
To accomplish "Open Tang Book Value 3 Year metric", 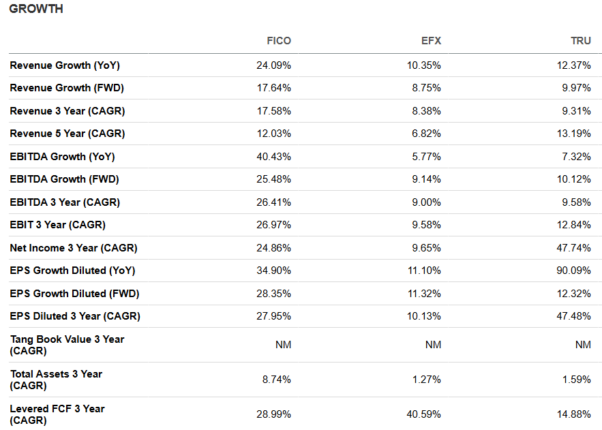I will [x=67, y=345].
